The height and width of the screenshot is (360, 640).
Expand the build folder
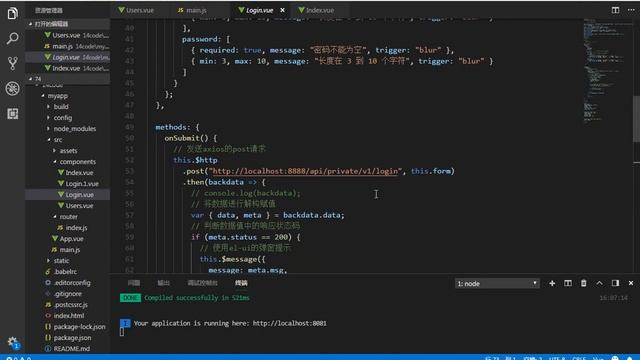point(61,107)
